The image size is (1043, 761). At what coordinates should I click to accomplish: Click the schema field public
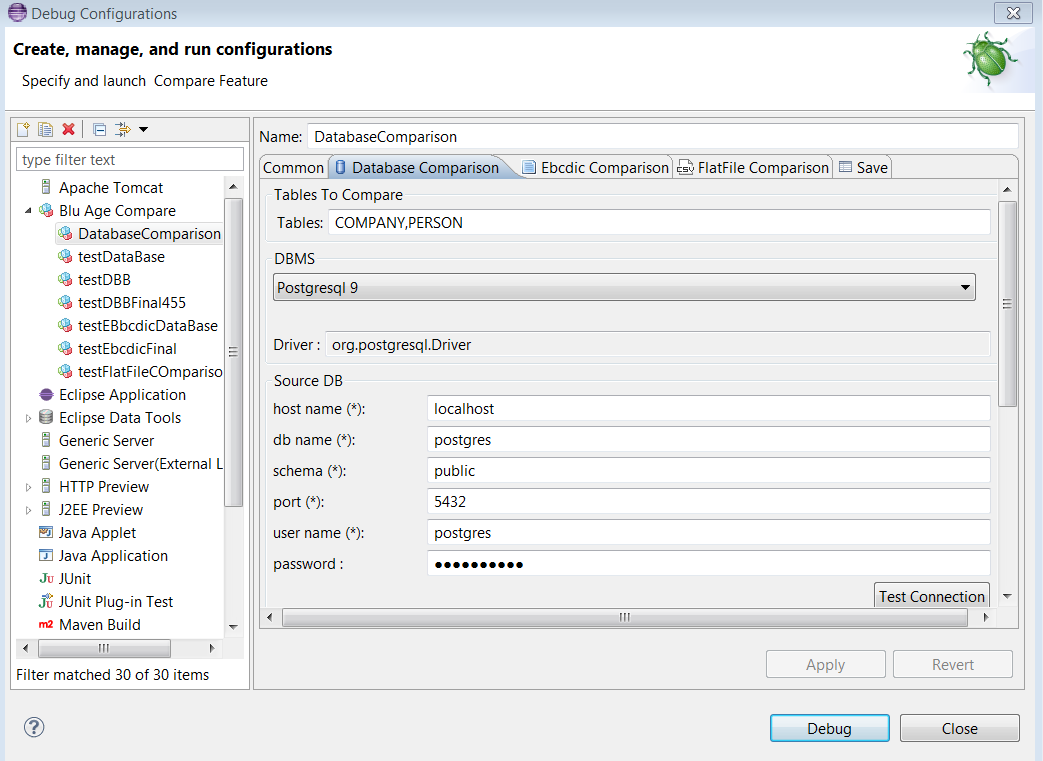point(708,470)
